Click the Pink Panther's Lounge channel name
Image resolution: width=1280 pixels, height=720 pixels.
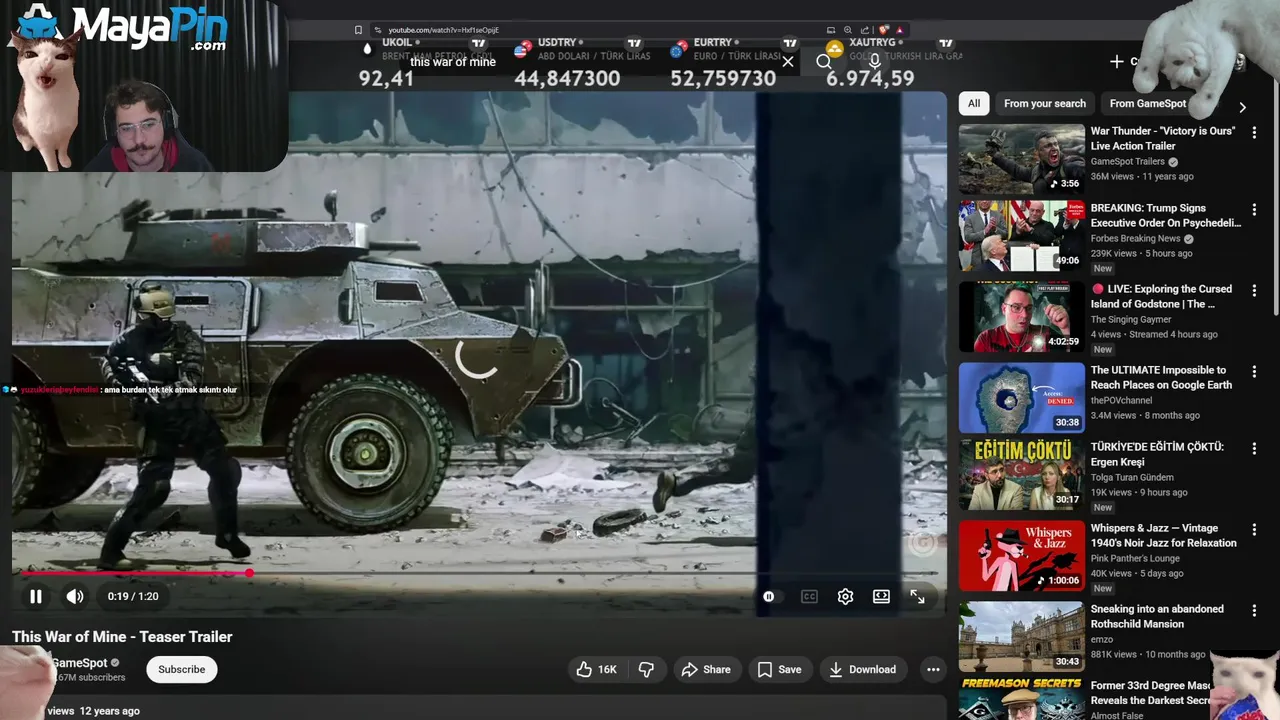tap(1135, 559)
